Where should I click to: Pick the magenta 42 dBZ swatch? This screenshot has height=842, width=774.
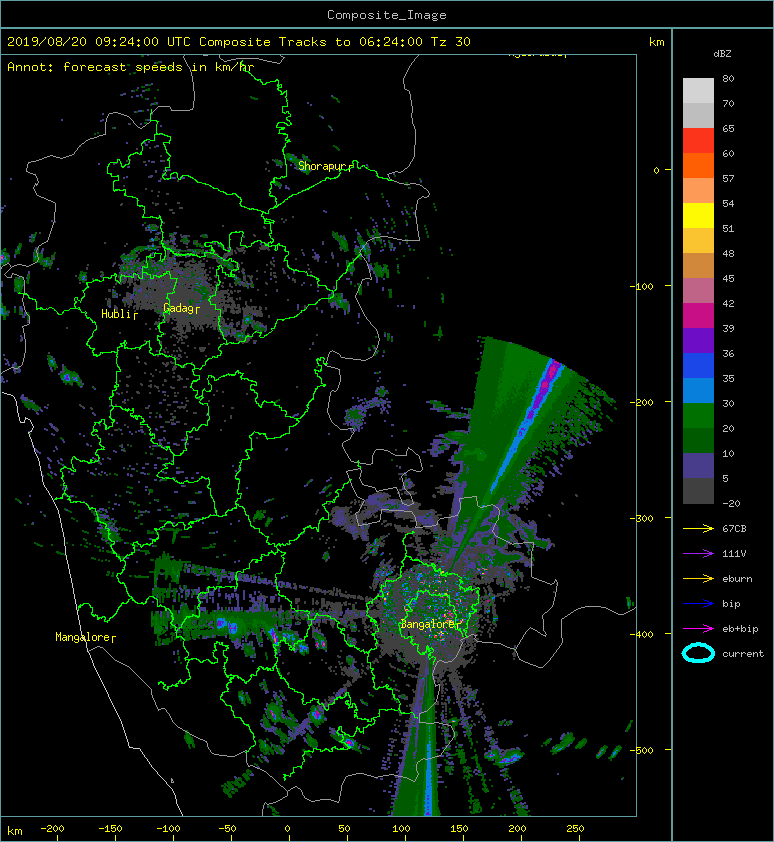[x=698, y=315]
